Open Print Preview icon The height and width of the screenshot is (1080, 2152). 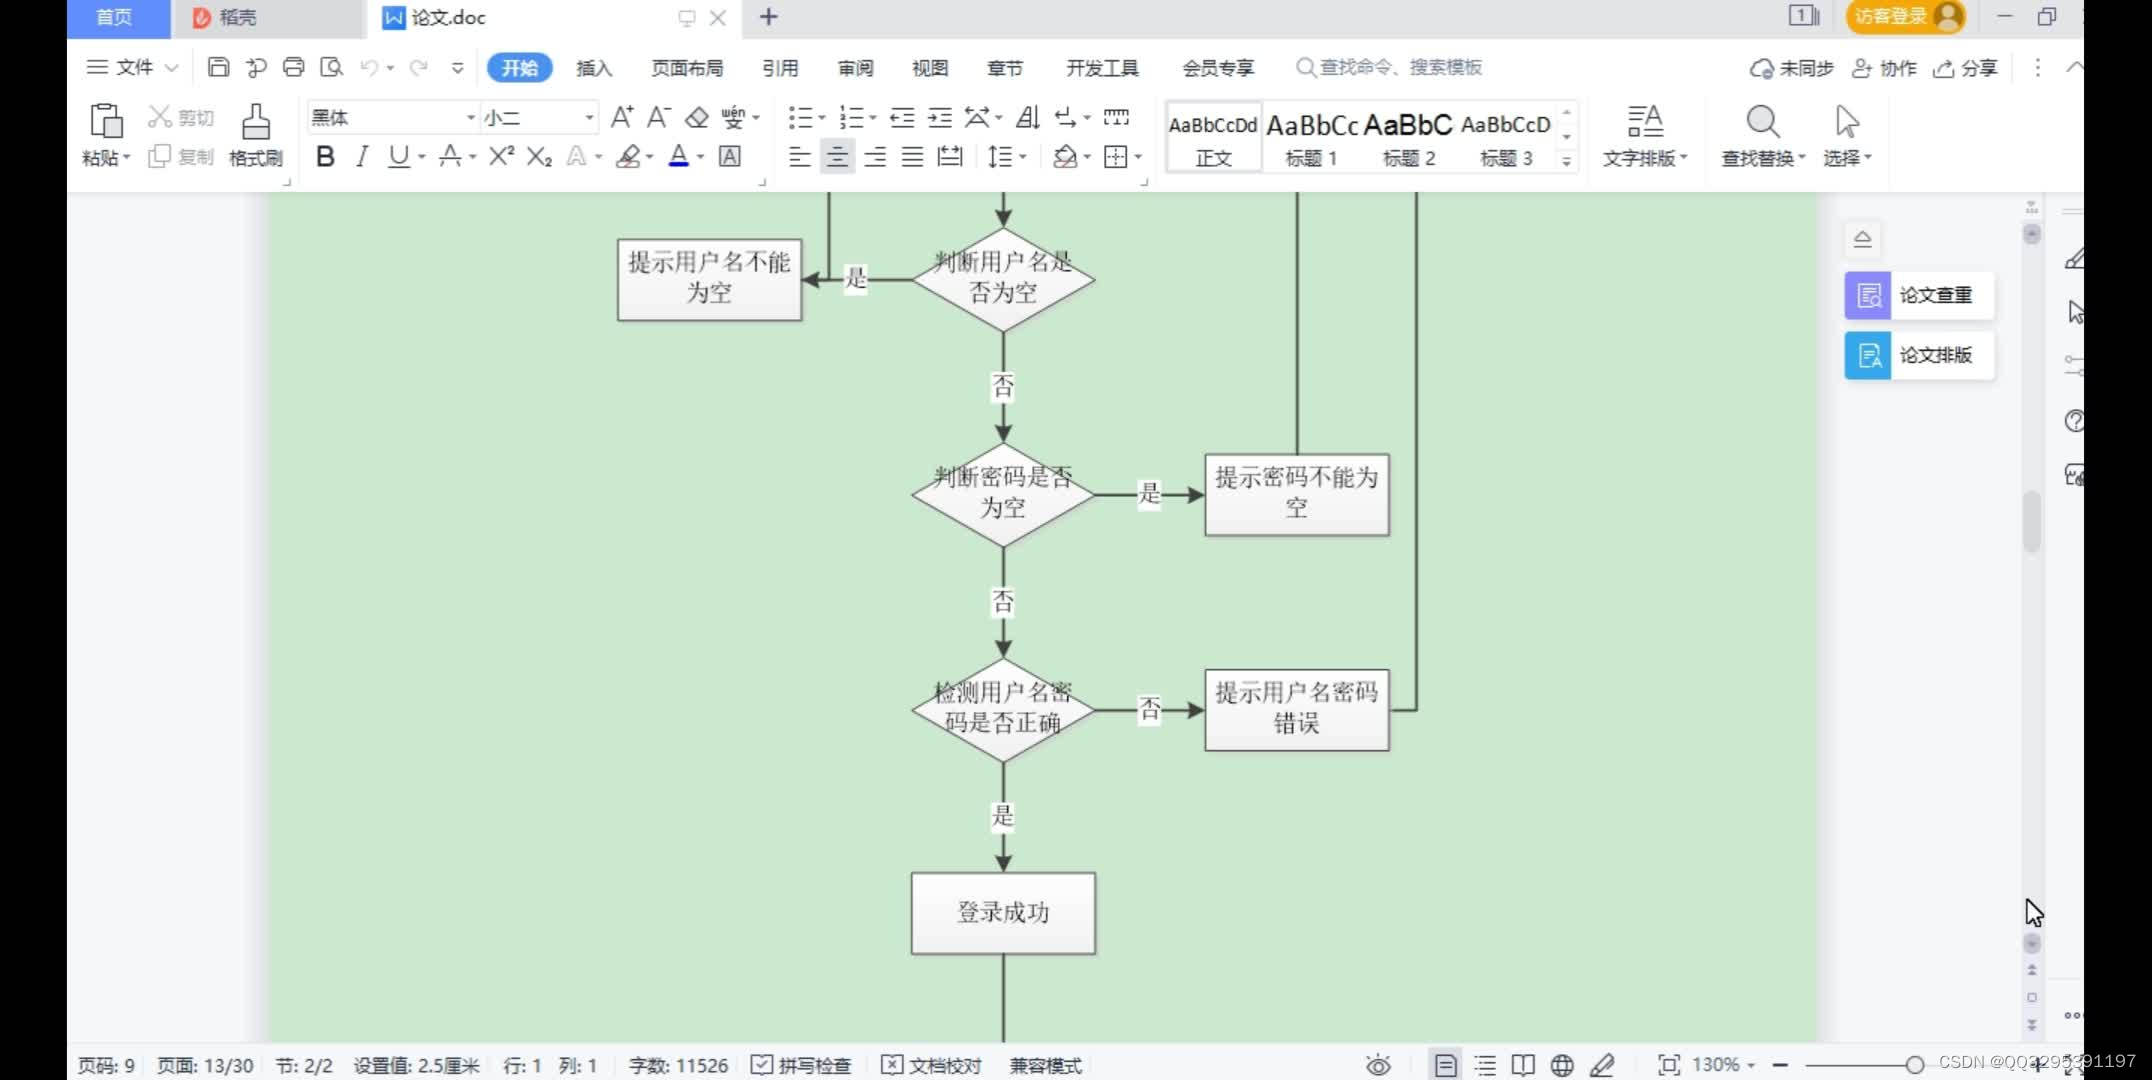coord(331,67)
